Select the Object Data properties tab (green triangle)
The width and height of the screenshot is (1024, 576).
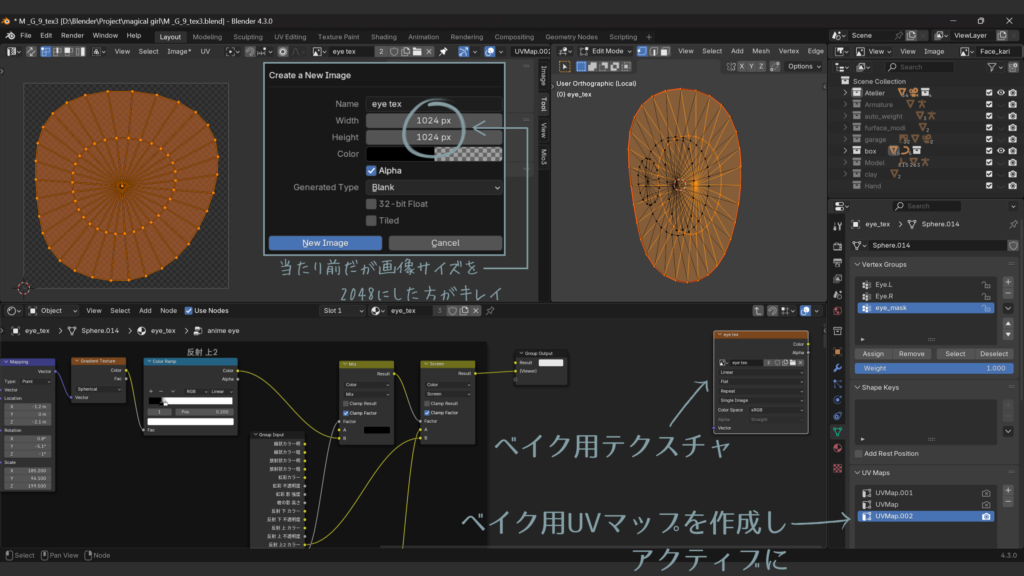pos(837,431)
